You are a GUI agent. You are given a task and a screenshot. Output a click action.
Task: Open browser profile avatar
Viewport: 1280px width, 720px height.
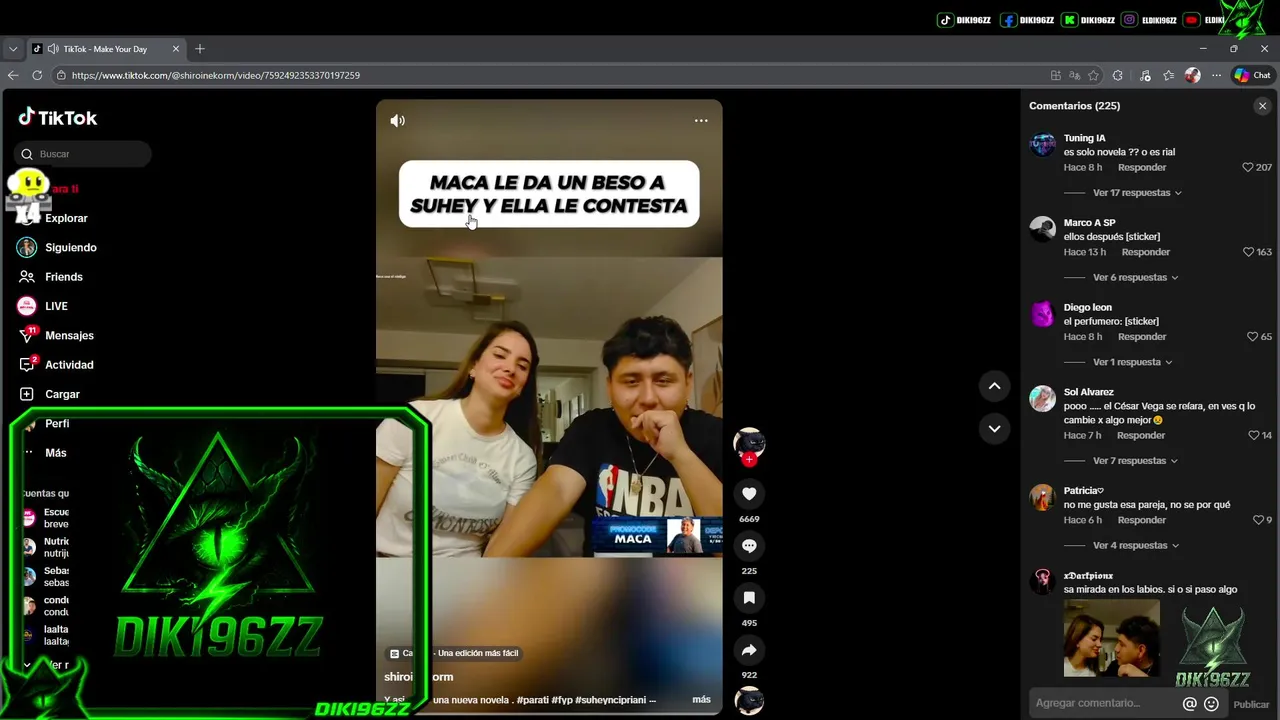click(x=1192, y=75)
